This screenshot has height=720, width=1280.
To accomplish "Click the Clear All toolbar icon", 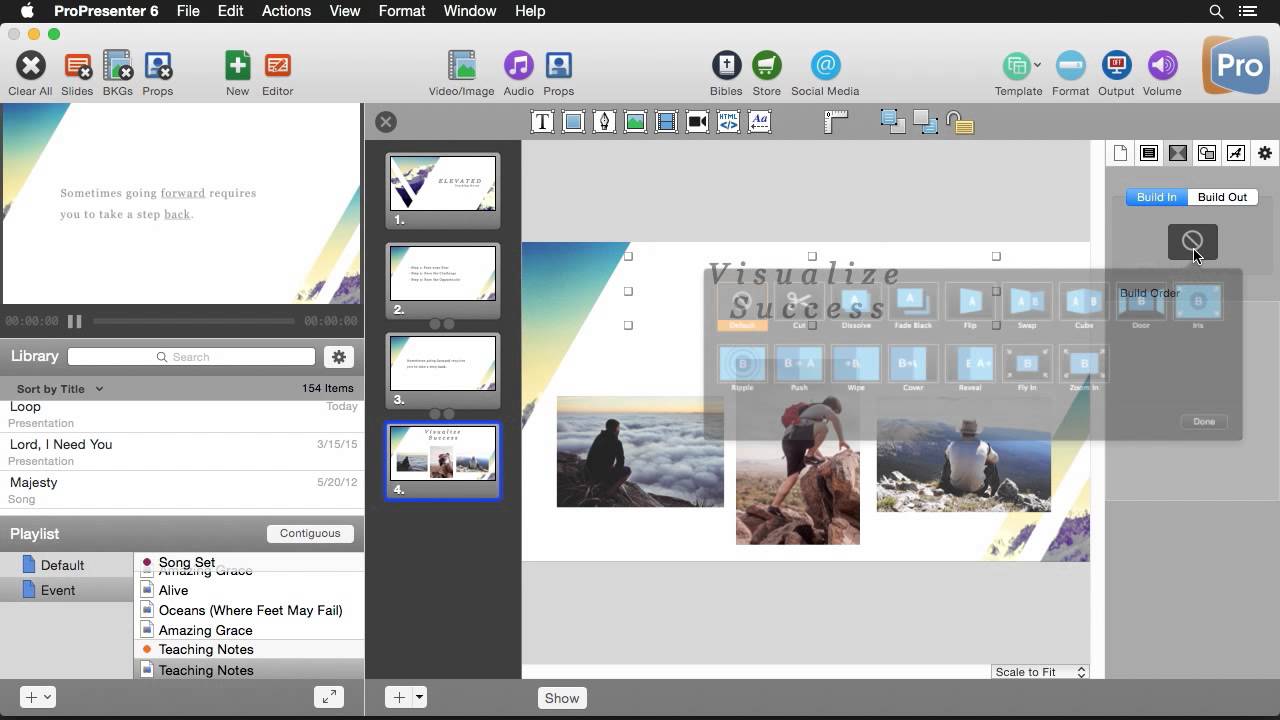I will tap(30, 66).
